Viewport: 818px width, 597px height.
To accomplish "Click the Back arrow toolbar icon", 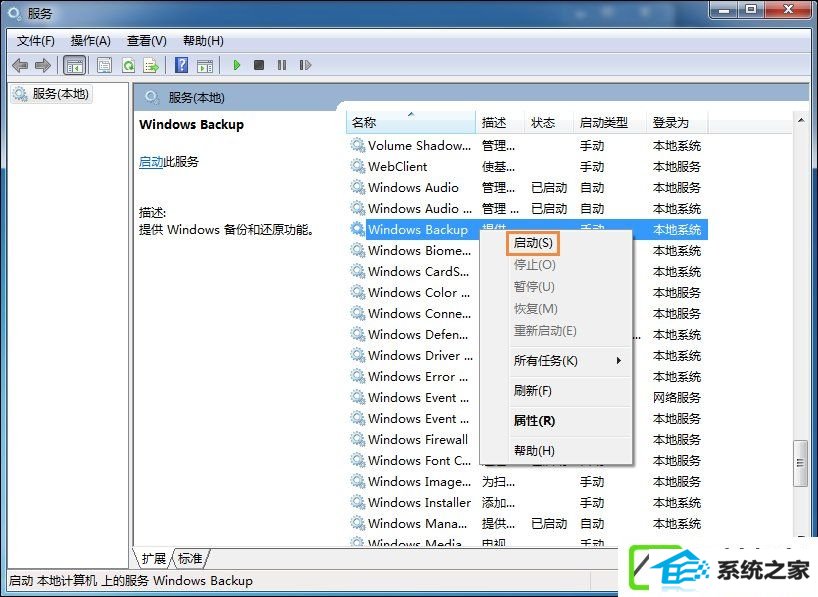I will coord(20,65).
